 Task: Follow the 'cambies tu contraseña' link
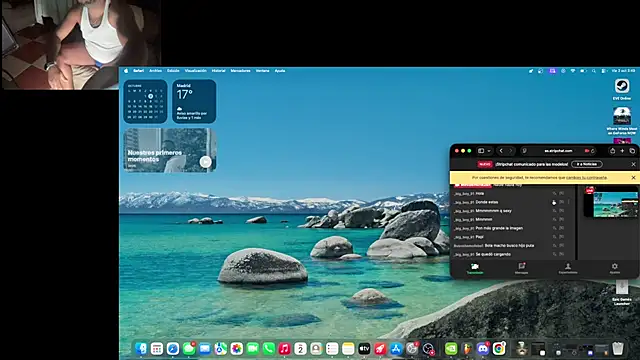pyautogui.click(x=587, y=178)
